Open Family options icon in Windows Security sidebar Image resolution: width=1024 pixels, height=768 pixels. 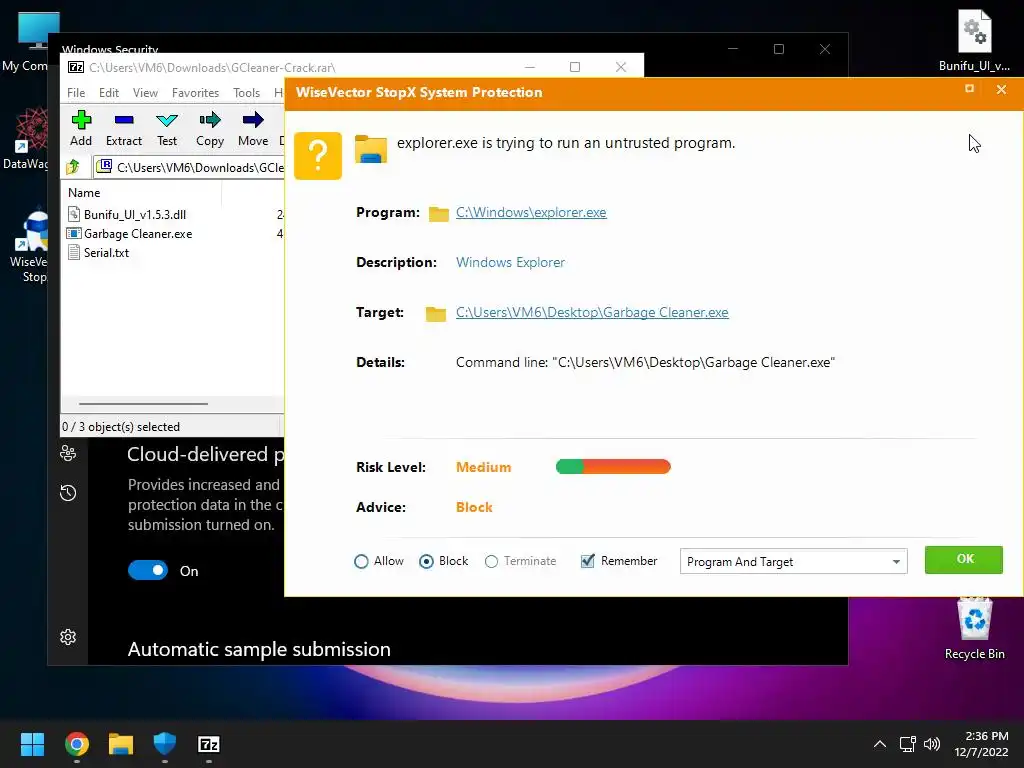[x=68, y=453]
